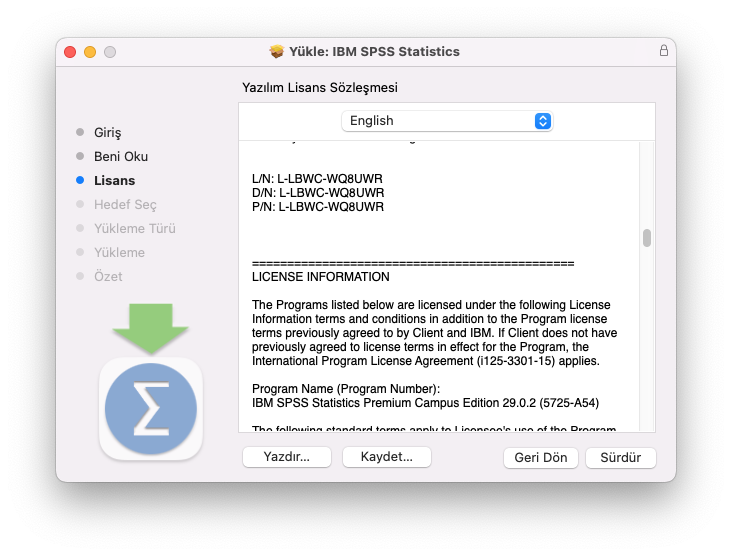Minimize the installer with yellow button

90,52
